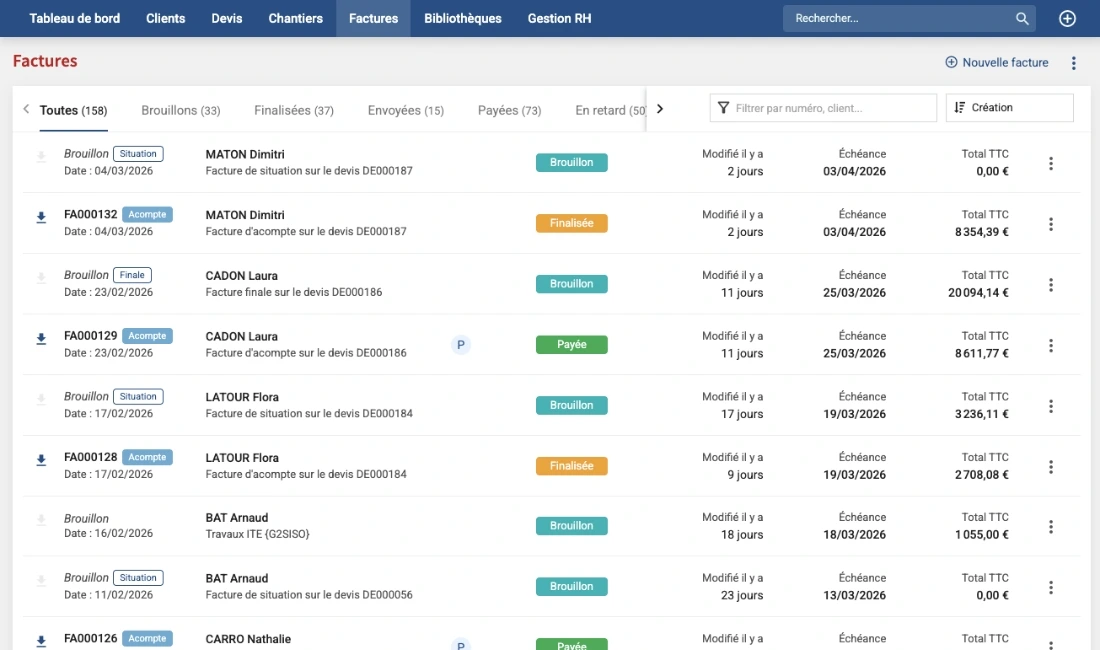Select the Payées tab
The height and width of the screenshot is (650, 1100).
click(x=509, y=111)
